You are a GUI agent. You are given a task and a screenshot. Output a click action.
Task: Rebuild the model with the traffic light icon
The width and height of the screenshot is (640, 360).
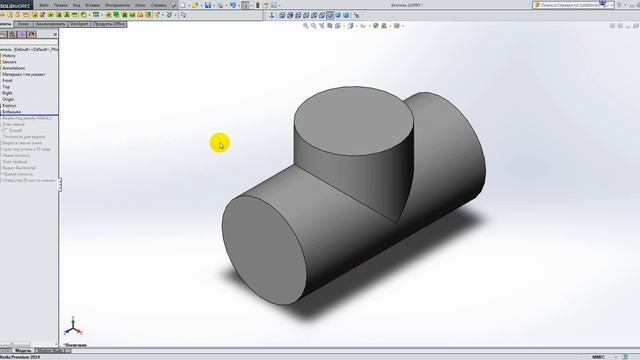tap(258, 5)
